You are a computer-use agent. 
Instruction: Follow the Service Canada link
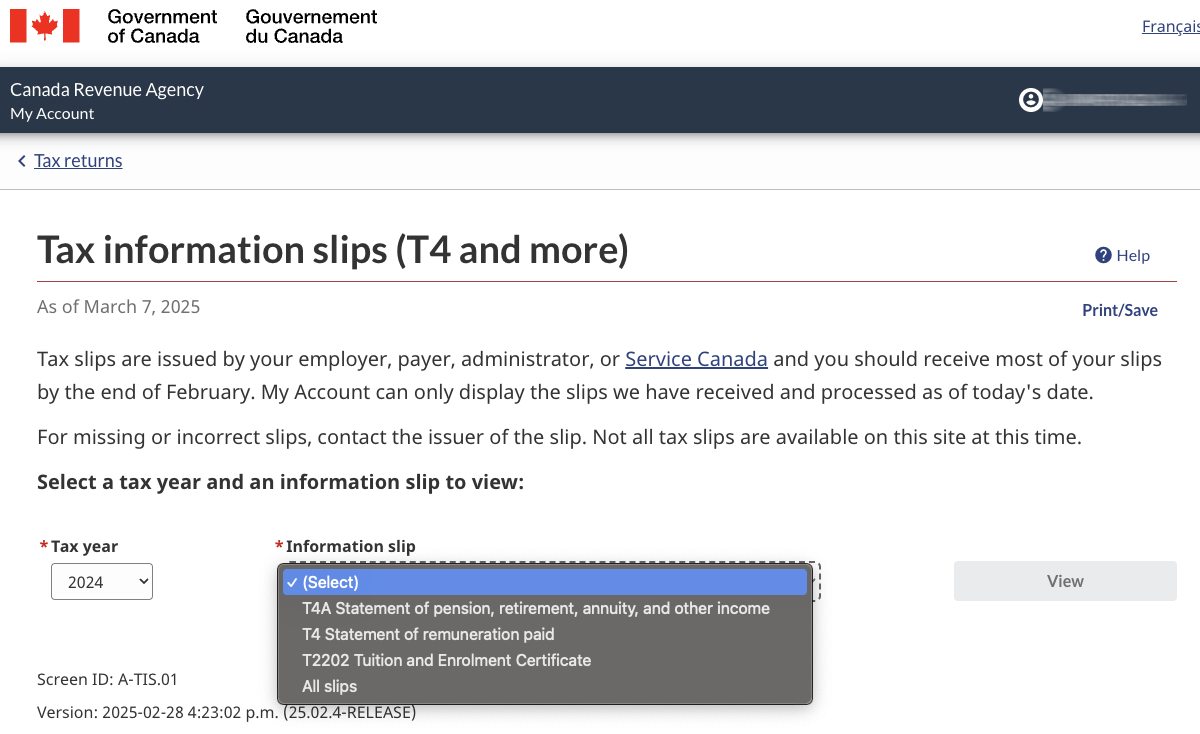coord(696,359)
